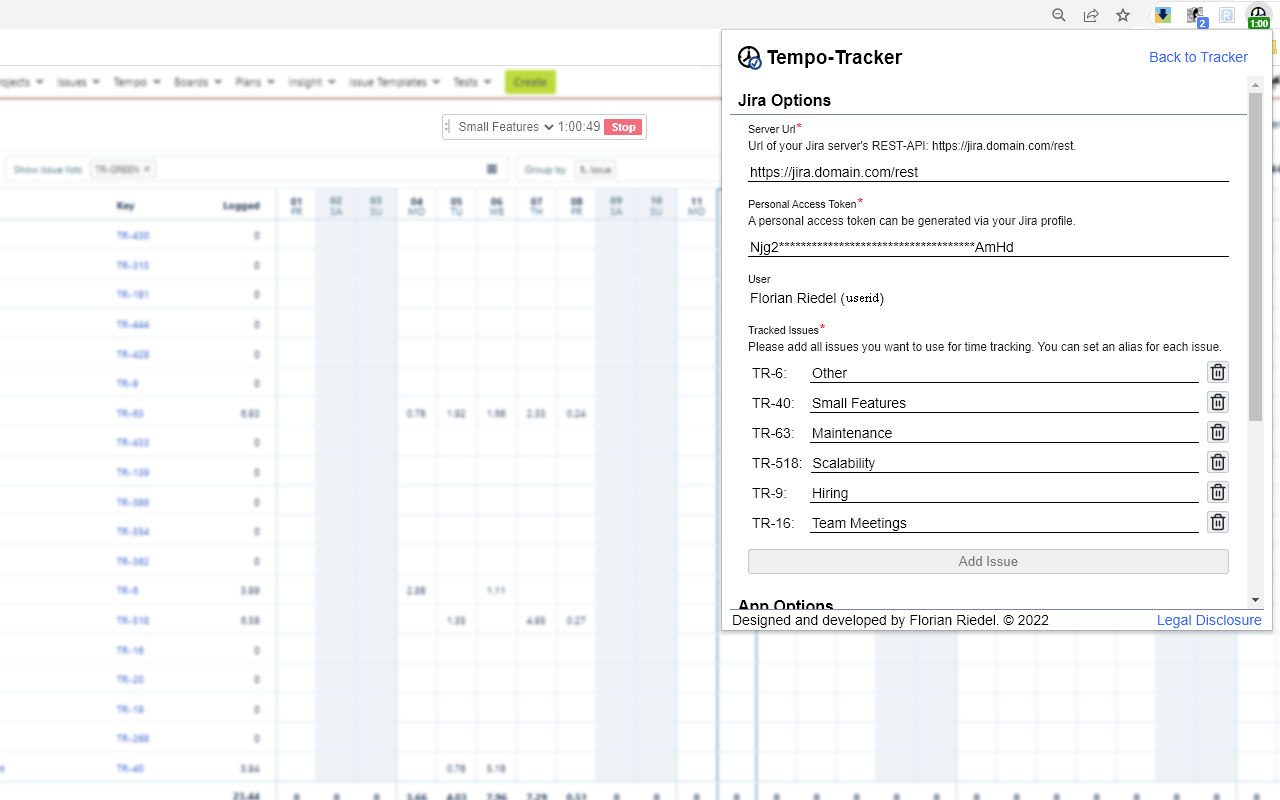Click the options panel scrollbar thumb
This screenshot has width=1280, height=800.
[1256, 257]
